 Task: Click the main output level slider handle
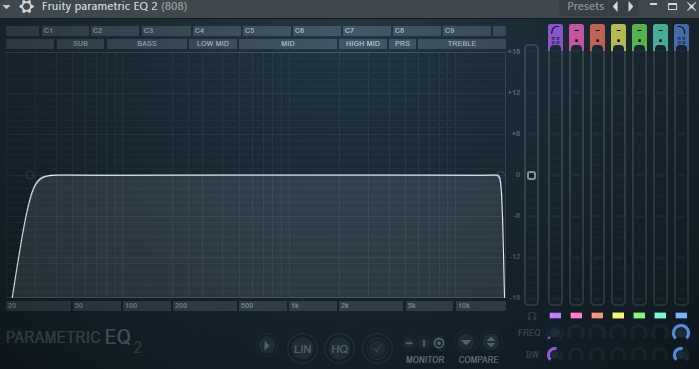(x=531, y=176)
